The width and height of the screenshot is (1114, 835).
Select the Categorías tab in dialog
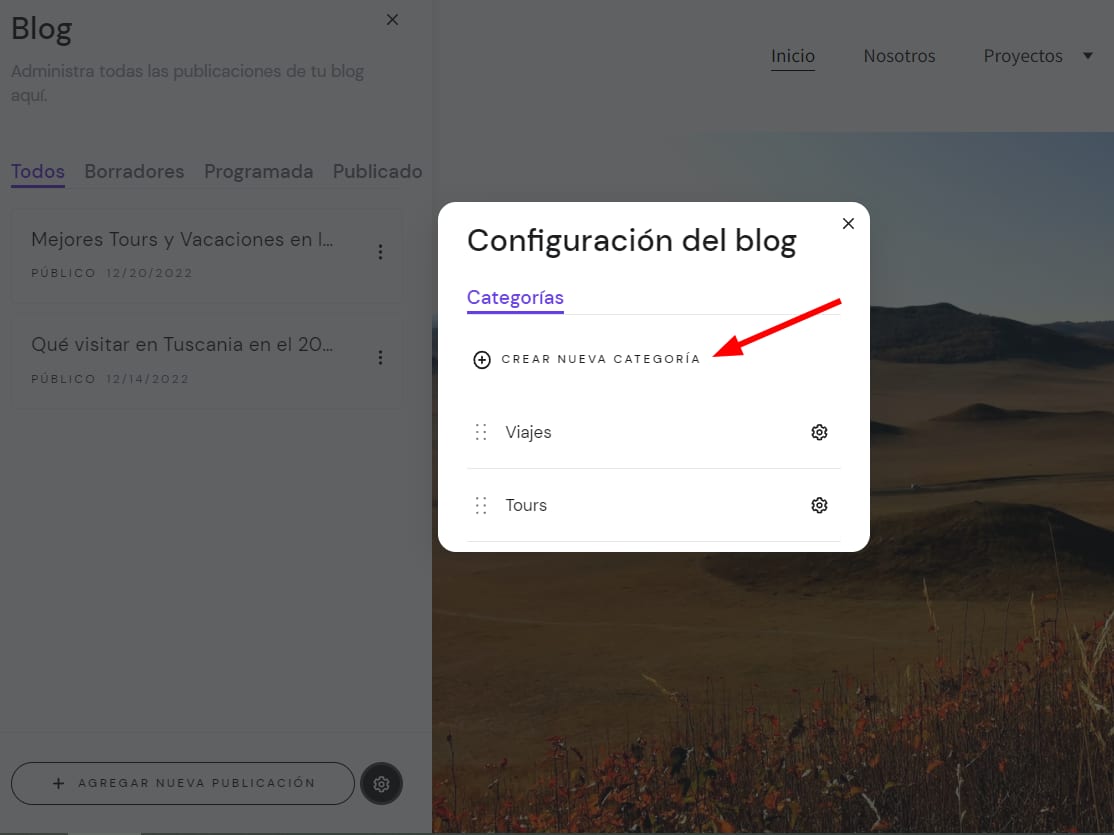pyautogui.click(x=515, y=297)
